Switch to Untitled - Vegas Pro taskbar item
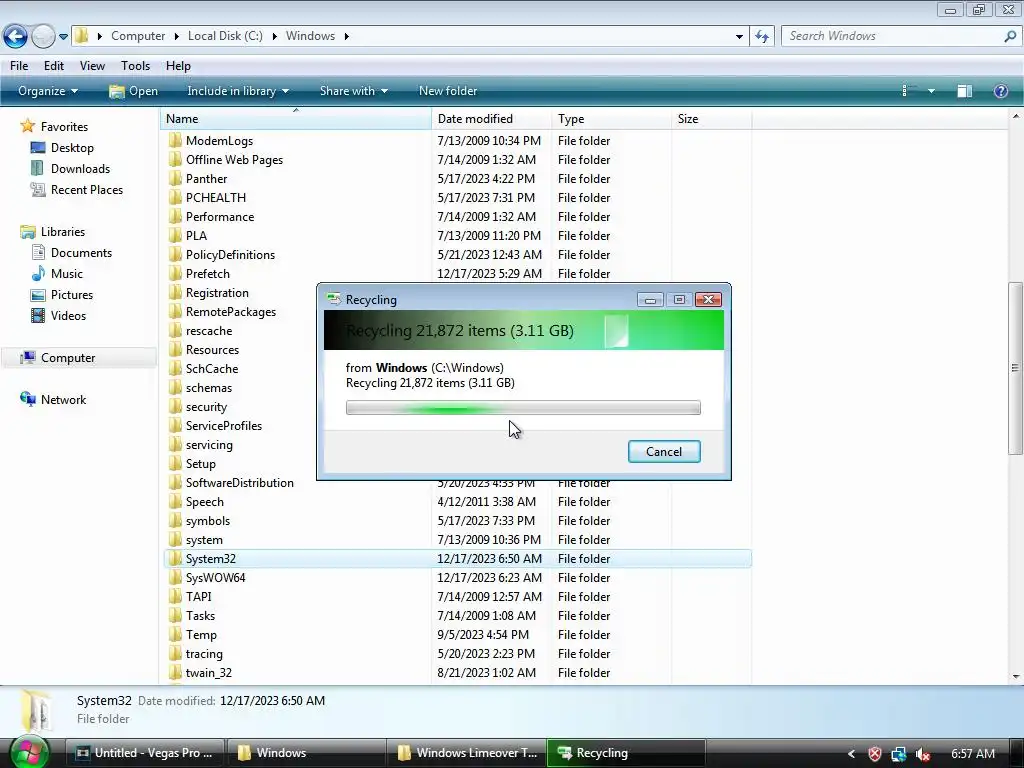The height and width of the screenshot is (768, 1024). pyautogui.click(x=145, y=753)
